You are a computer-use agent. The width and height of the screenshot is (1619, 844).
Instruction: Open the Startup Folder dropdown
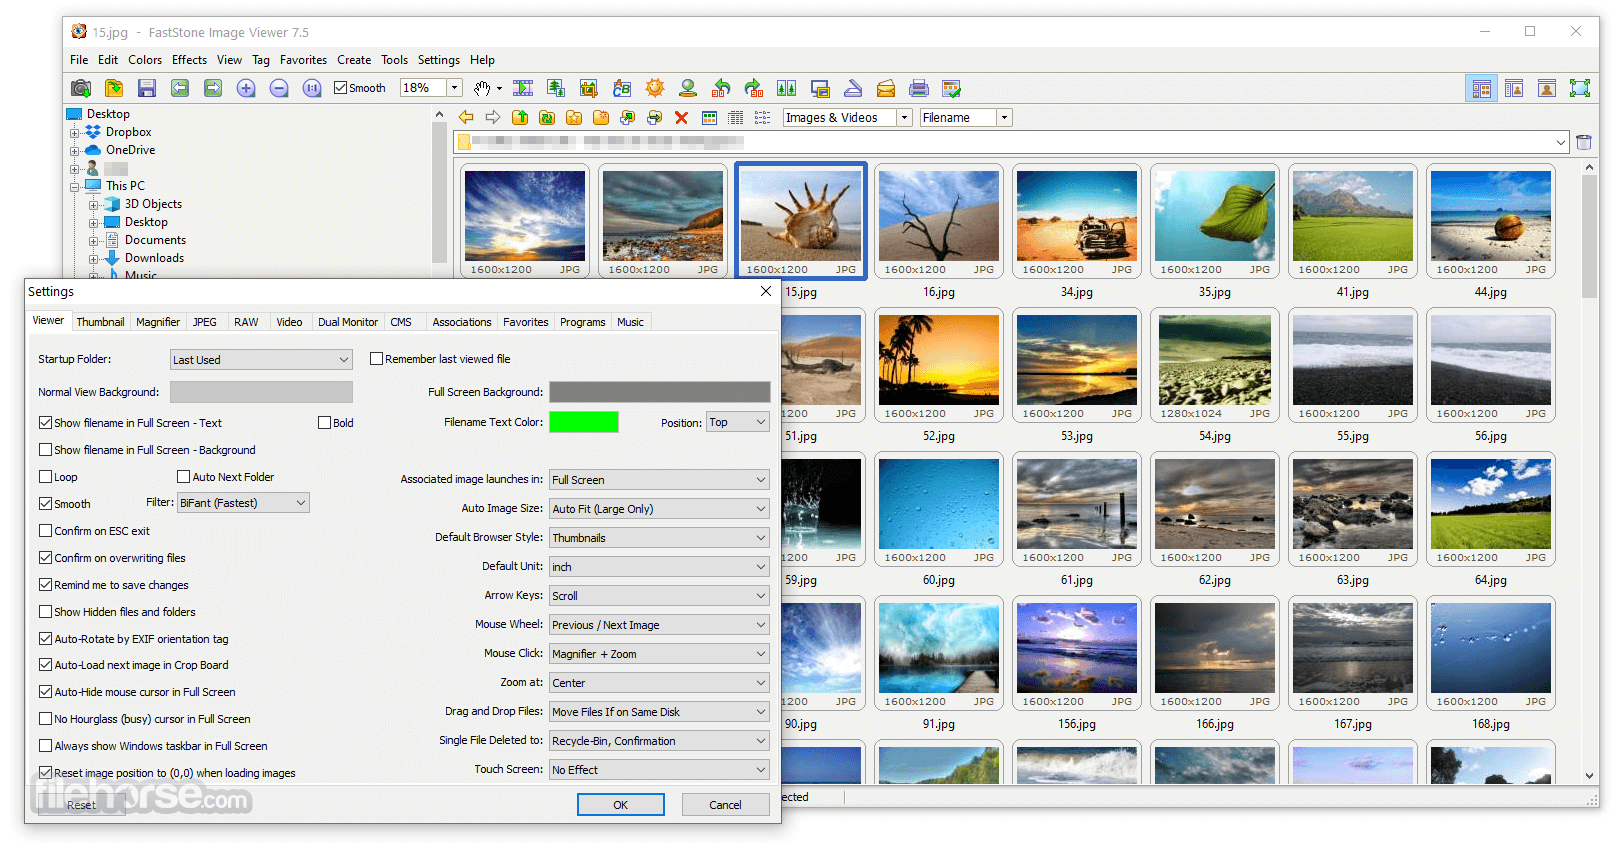[261, 360]
